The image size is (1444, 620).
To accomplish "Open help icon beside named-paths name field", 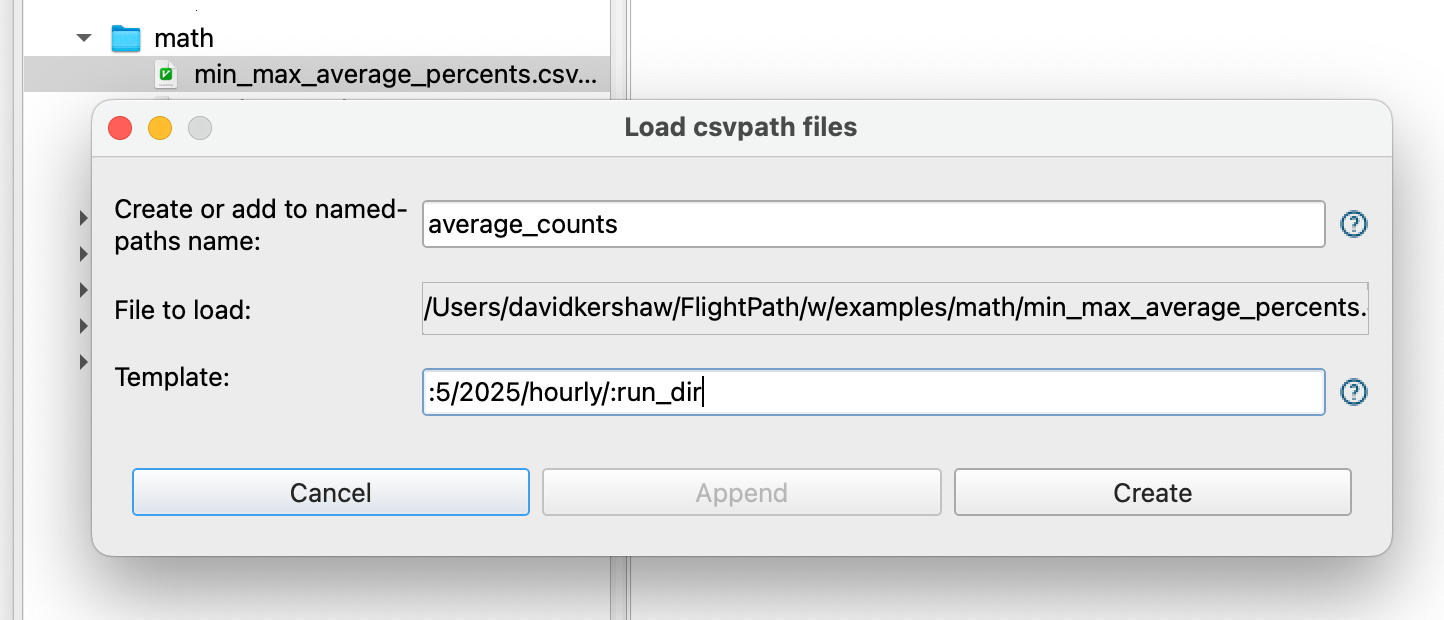I will coord(1353,224).
